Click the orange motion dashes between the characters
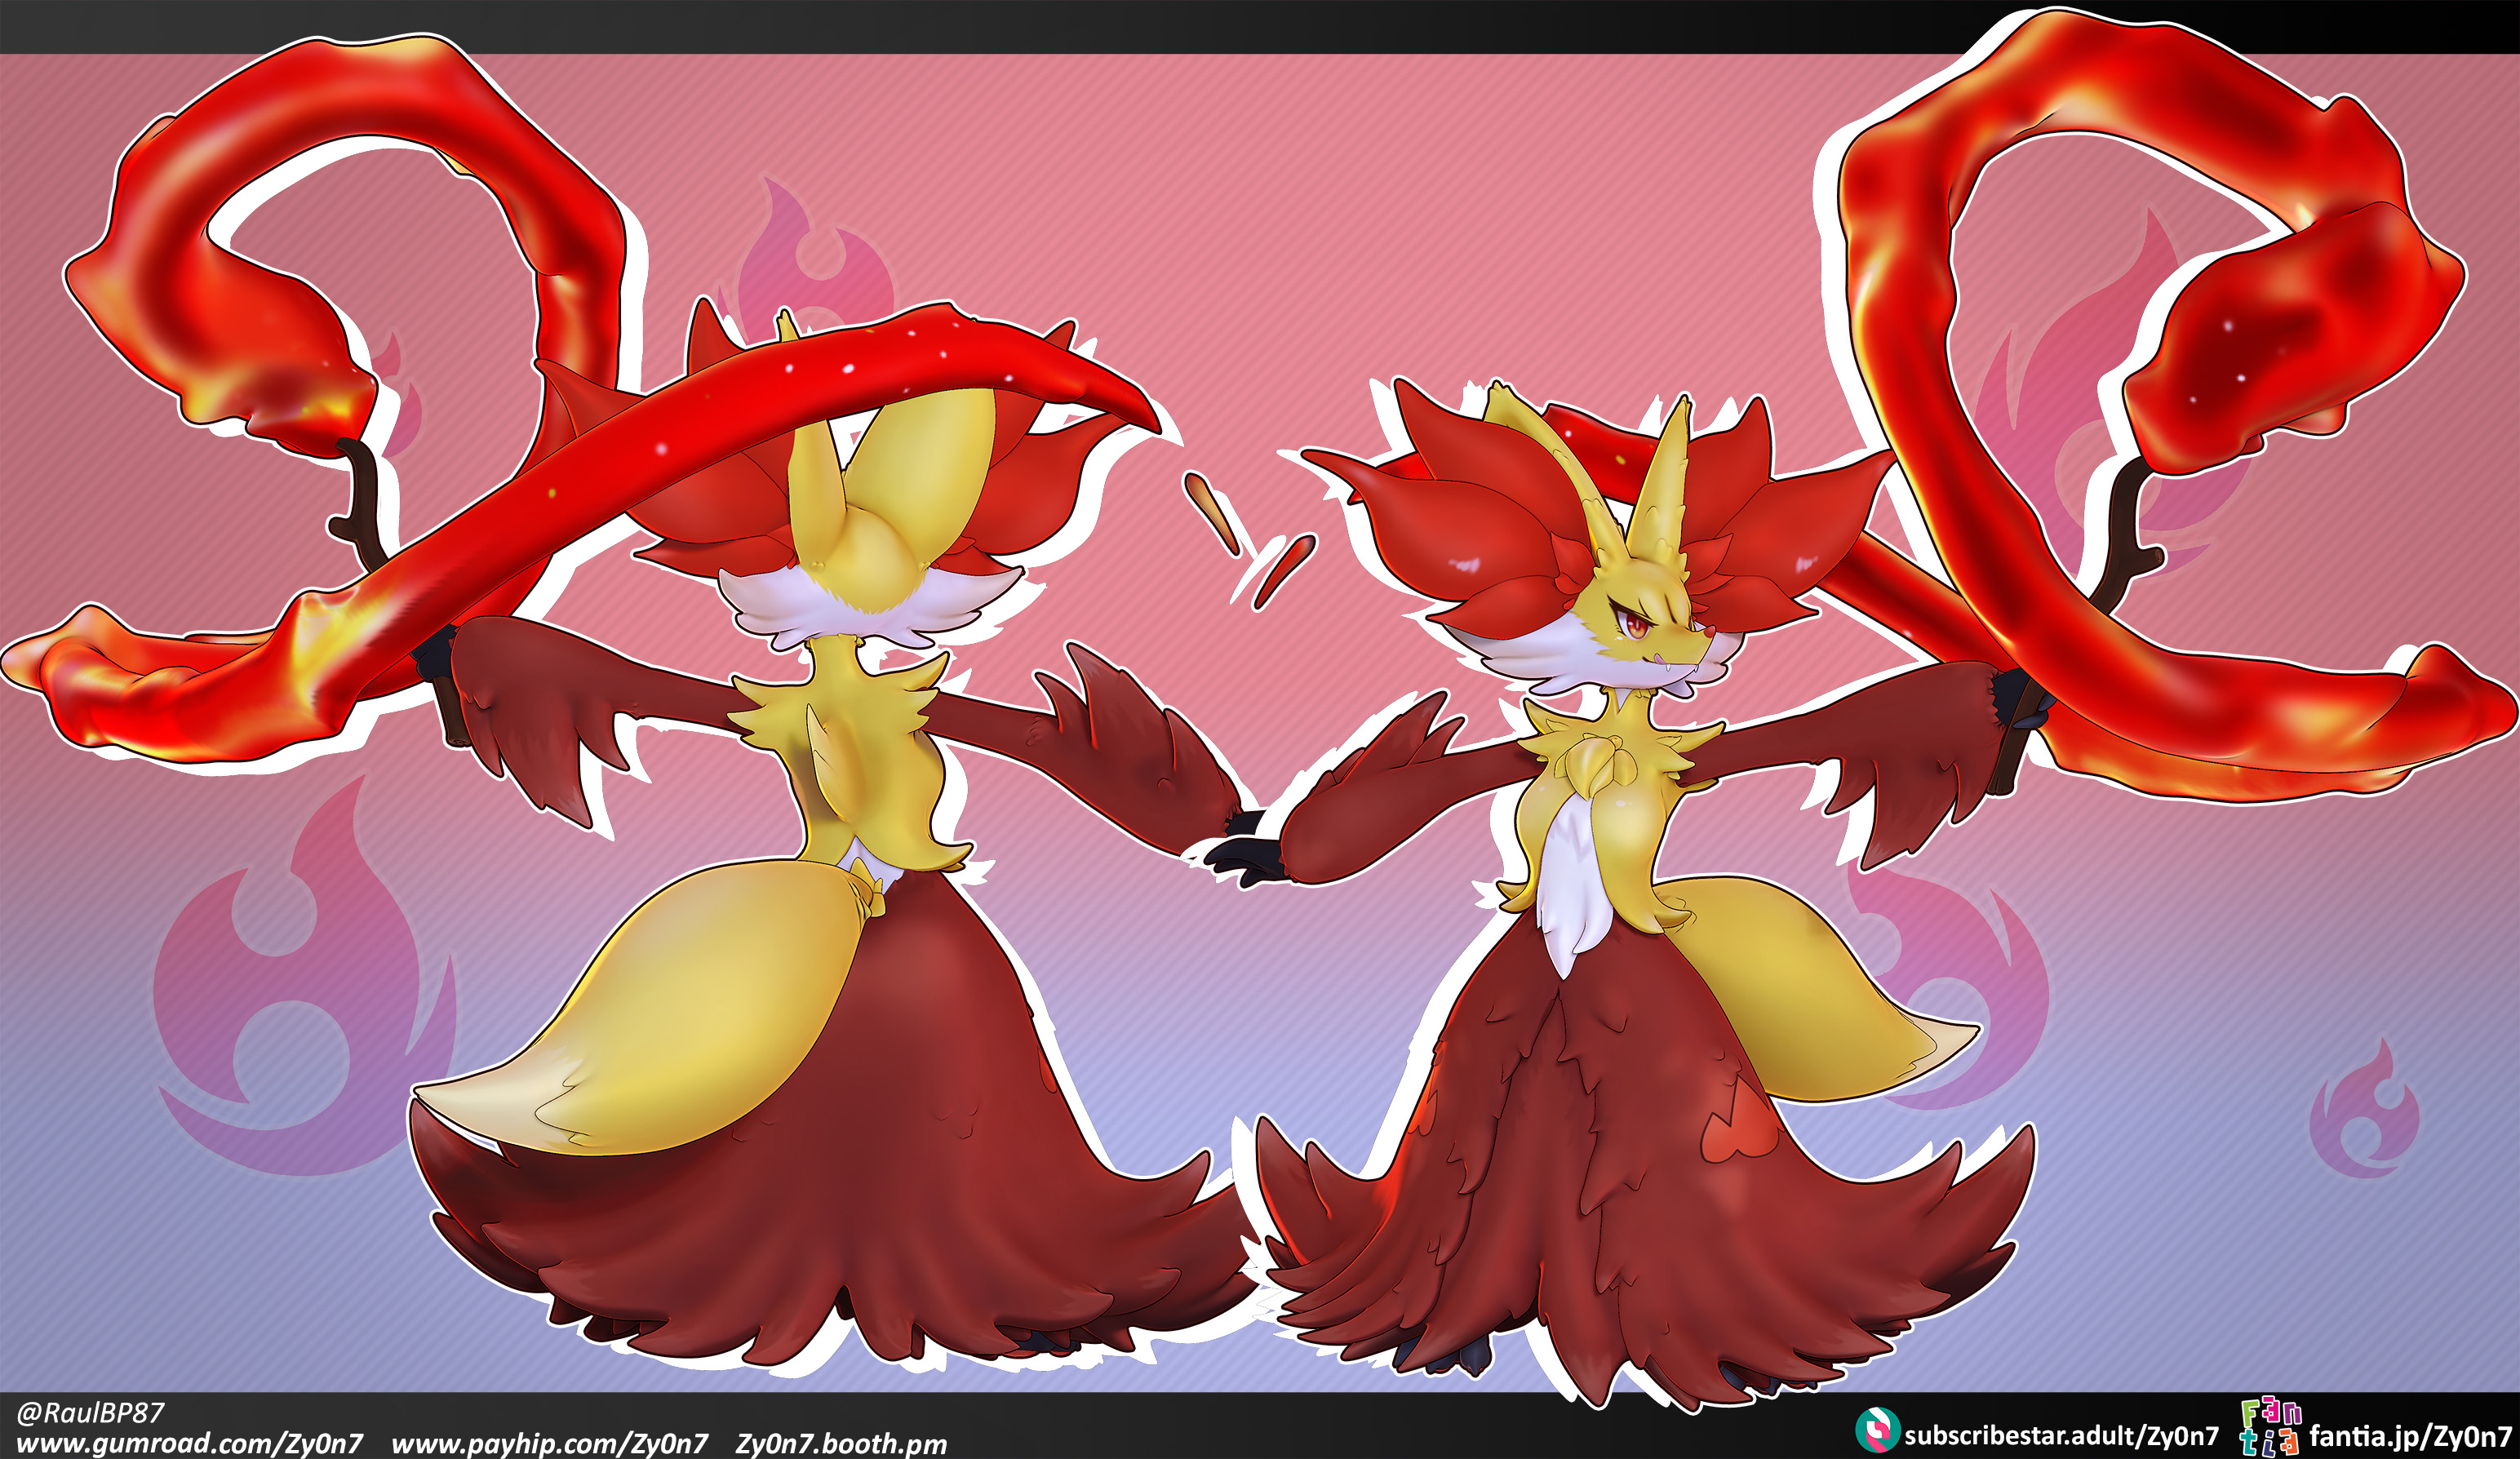 click(x=1249, y=540)
